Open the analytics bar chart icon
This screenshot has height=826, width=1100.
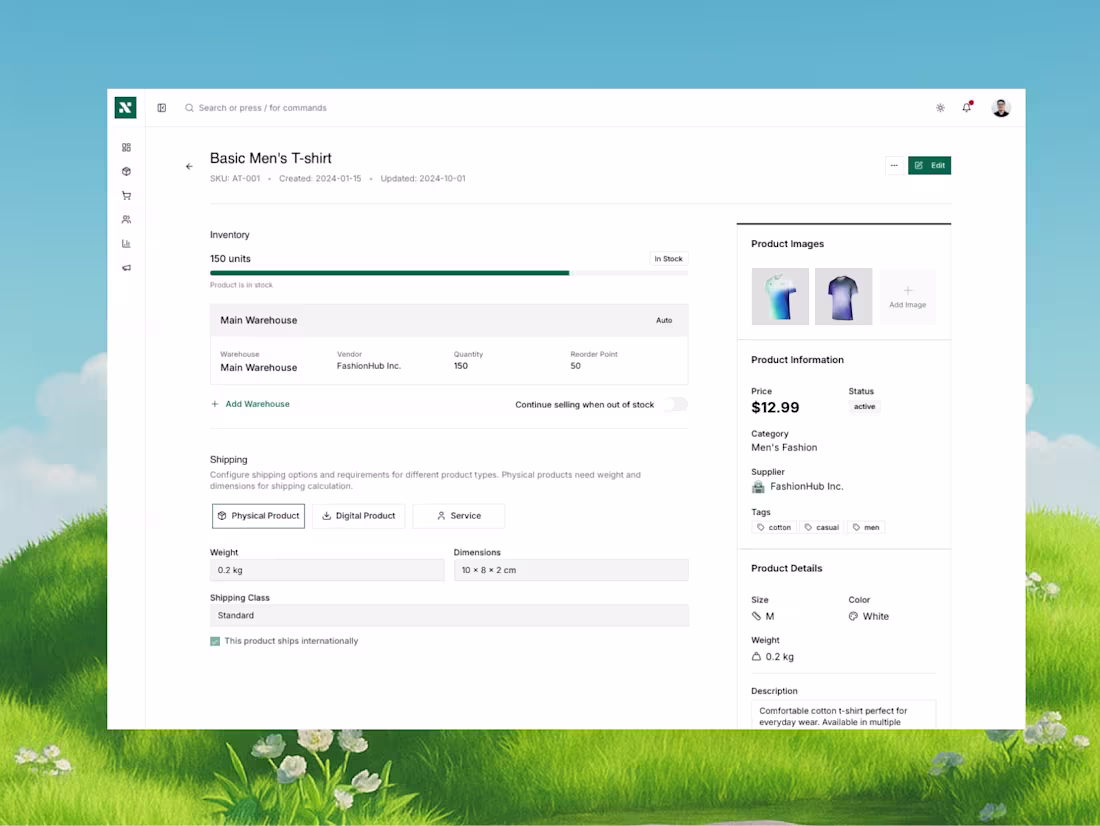pos(126,243)
